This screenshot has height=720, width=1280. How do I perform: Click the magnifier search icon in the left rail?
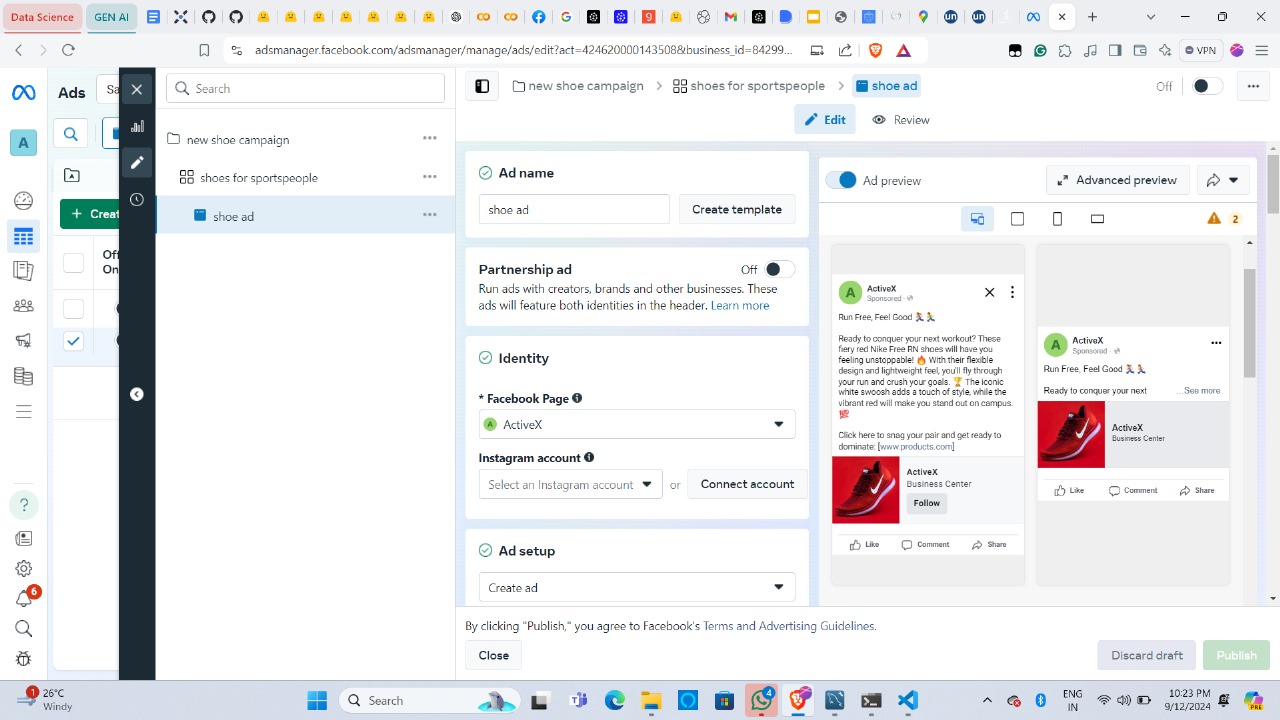[x=24, y=628]
